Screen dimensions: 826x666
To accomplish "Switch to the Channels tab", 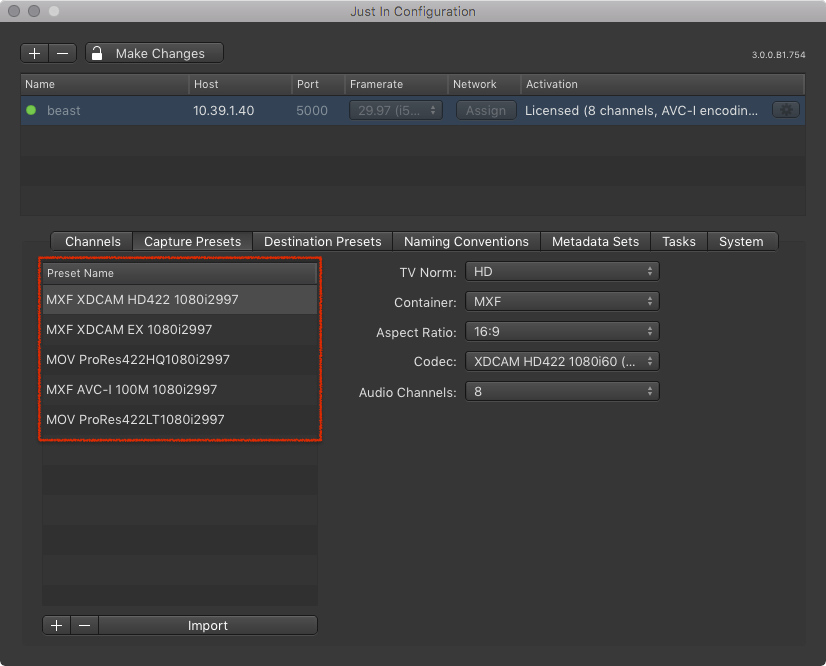I will click(x=92, y=241).
